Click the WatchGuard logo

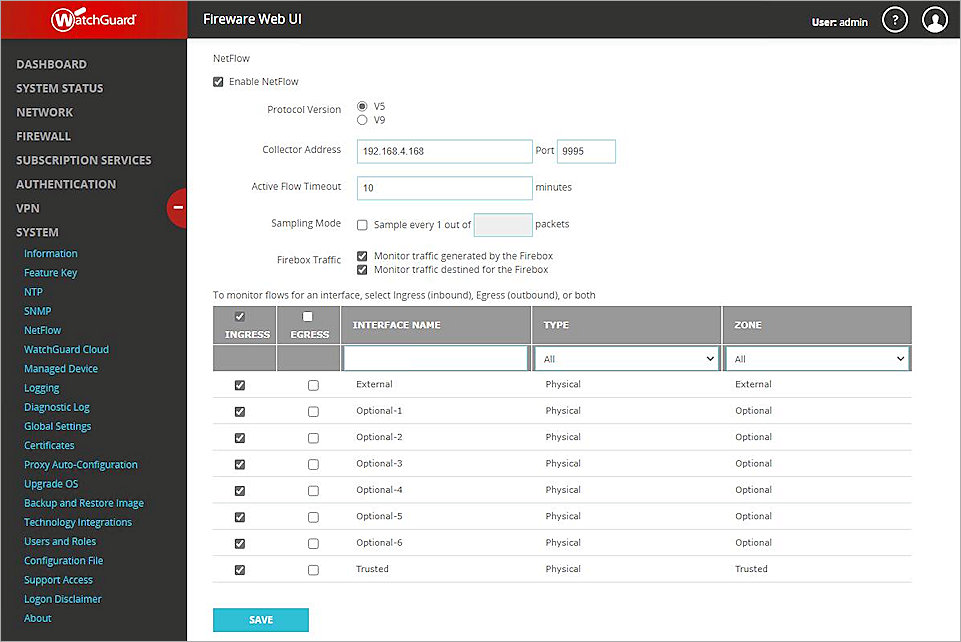click(x=91, y=18)
